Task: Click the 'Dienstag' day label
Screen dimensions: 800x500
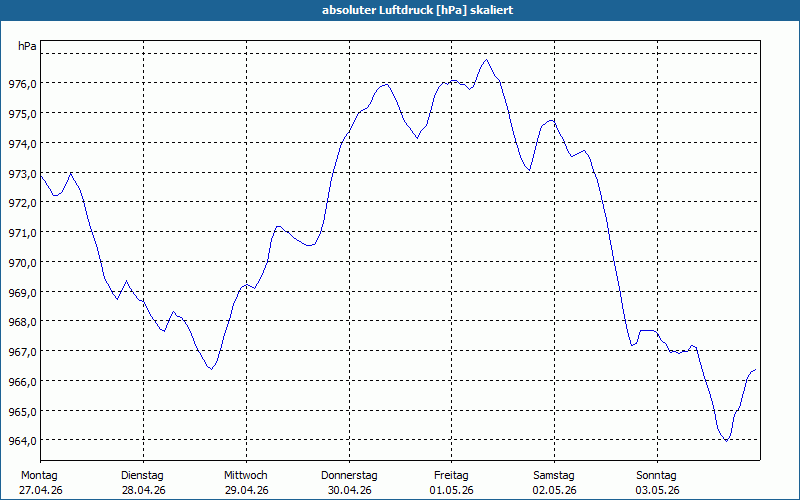Action: [142, 476]
